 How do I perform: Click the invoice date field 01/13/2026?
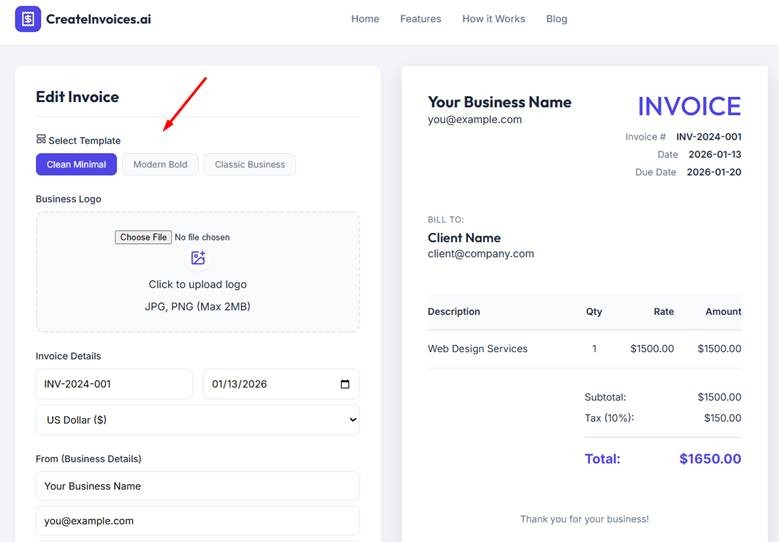coord(281,384)
